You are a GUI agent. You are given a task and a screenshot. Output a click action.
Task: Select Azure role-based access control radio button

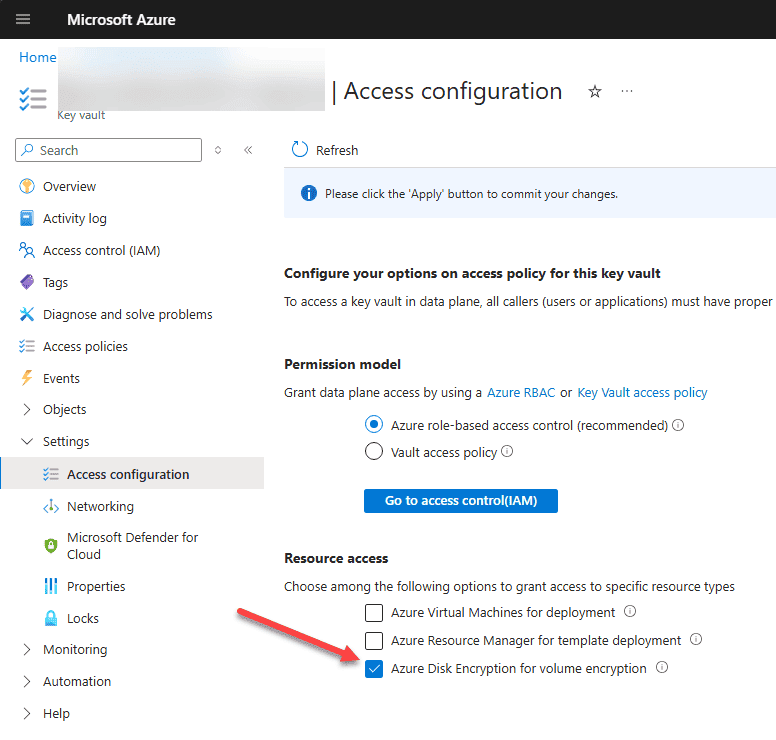[x=374, y=425]
